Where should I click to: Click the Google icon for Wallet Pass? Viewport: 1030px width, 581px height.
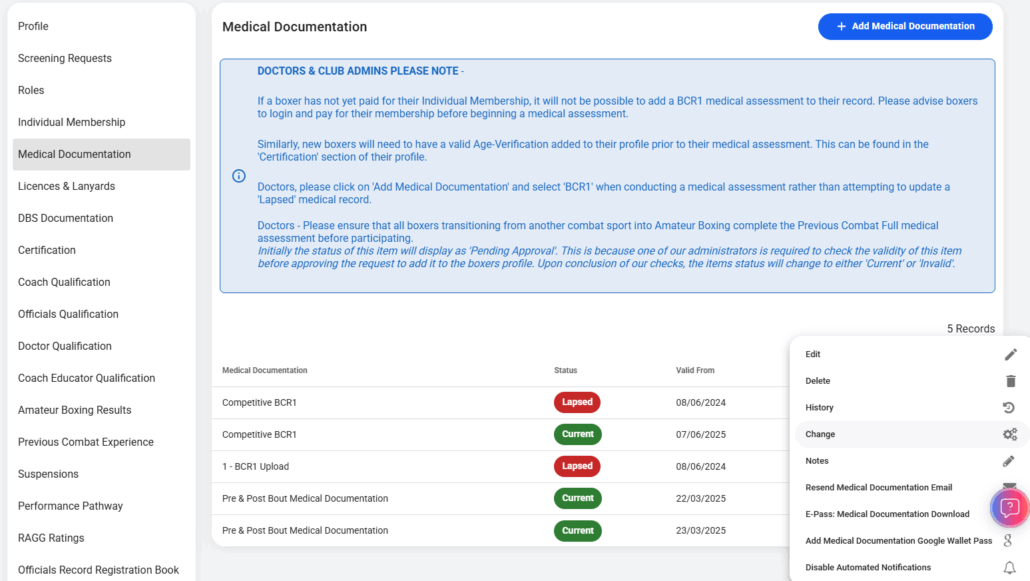click(1008, 540)
